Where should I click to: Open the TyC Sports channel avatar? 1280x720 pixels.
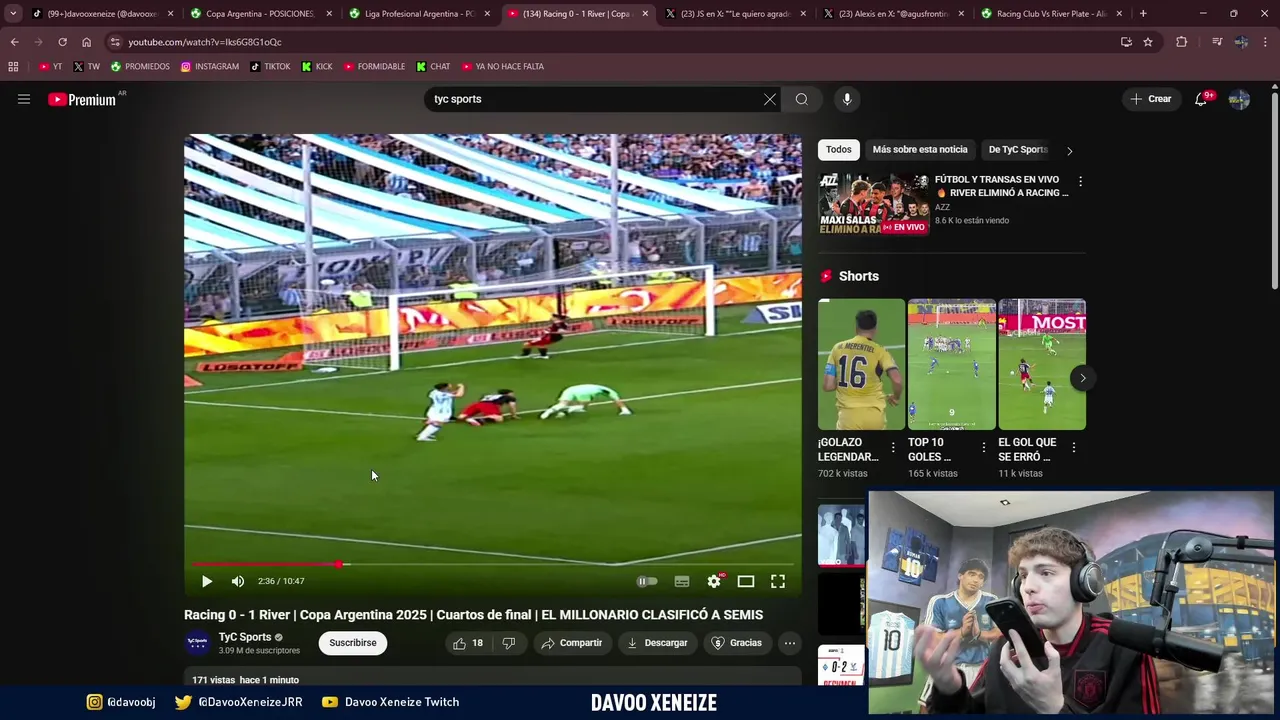(198, 643)
